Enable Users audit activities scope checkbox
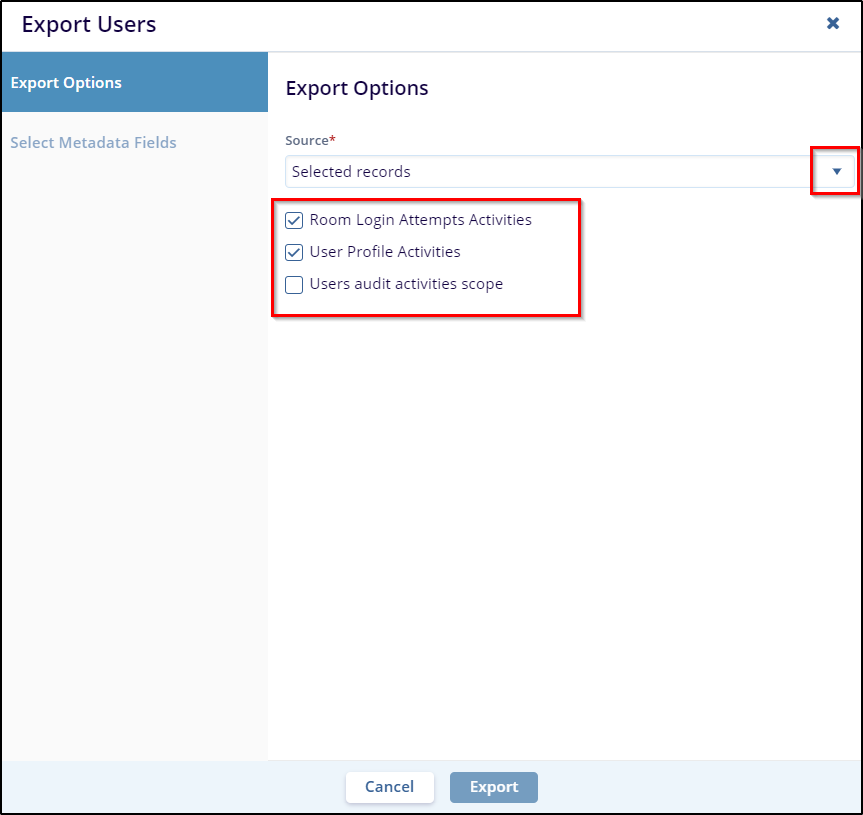Viewport: 863px width, 815px height. (294, 285)
